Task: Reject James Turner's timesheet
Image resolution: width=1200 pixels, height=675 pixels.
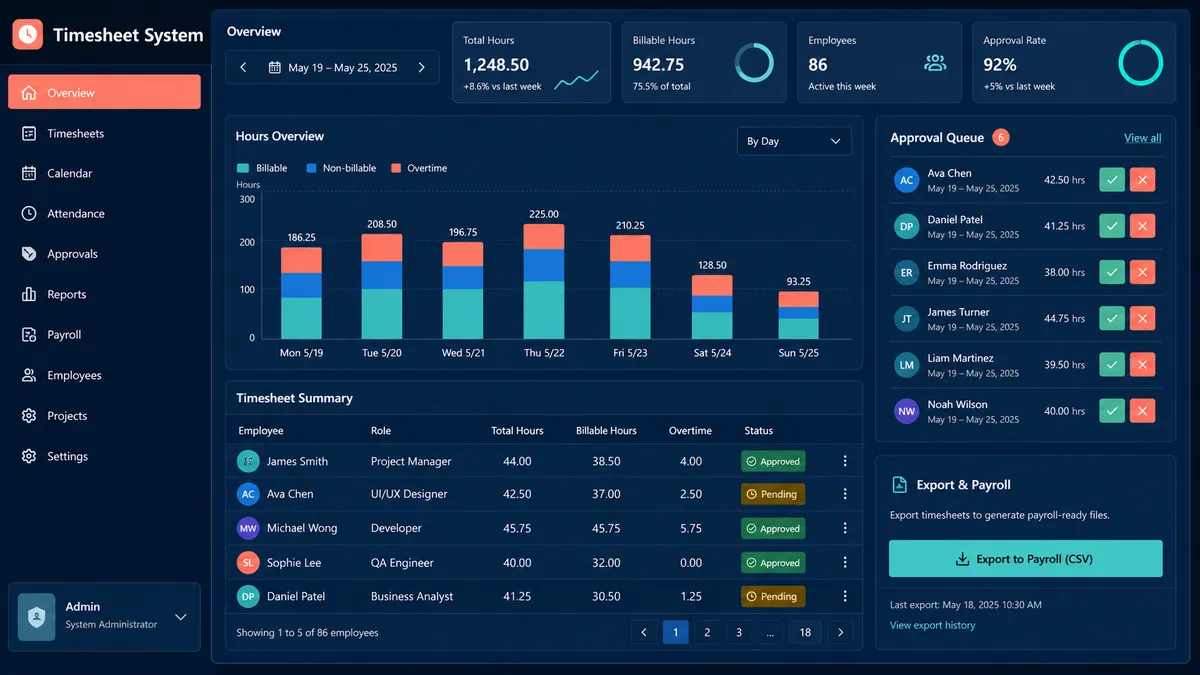Action: pyautogui.click(x=1143, y=319)
